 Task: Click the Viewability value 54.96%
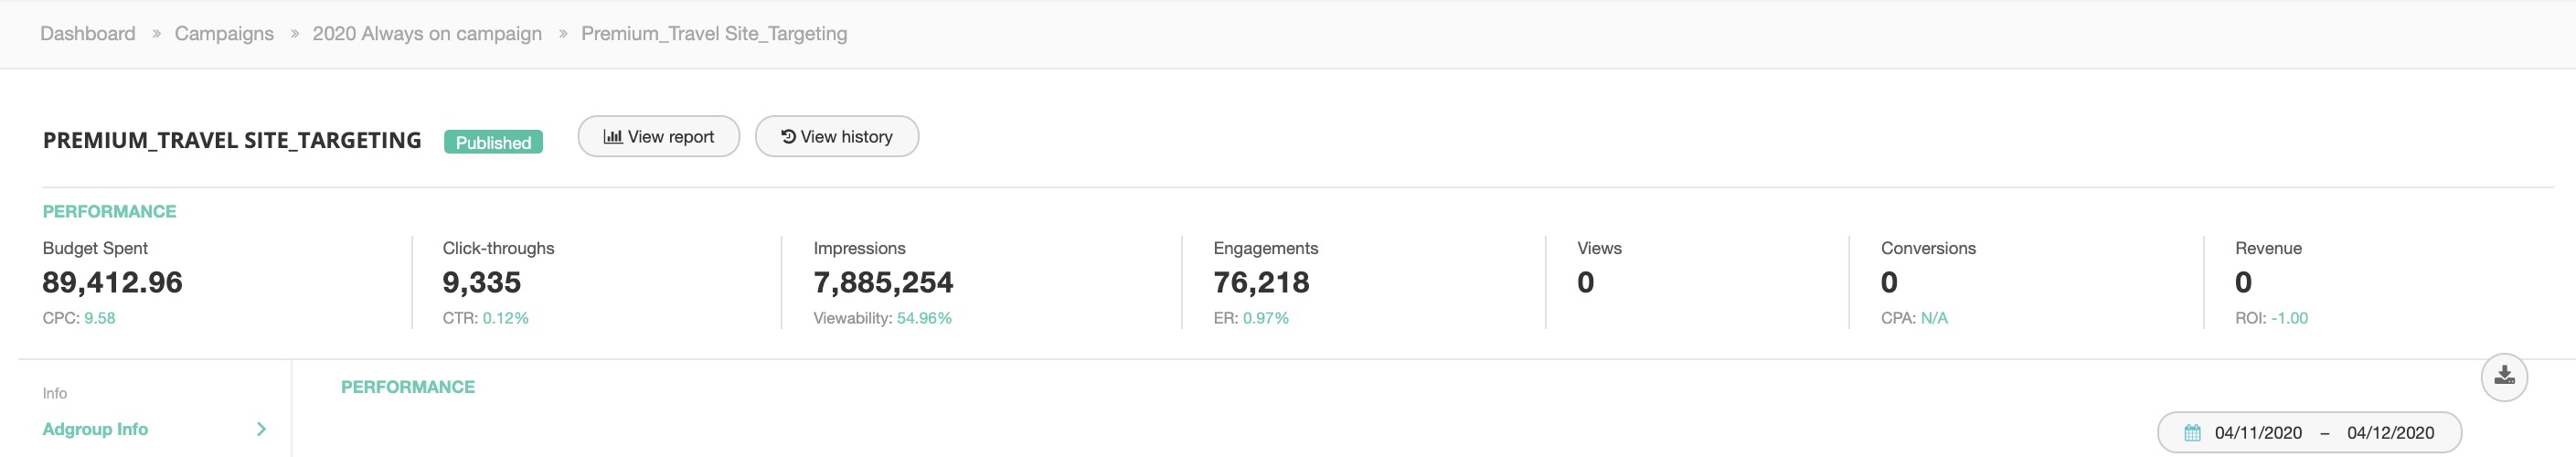click(923, 318)
